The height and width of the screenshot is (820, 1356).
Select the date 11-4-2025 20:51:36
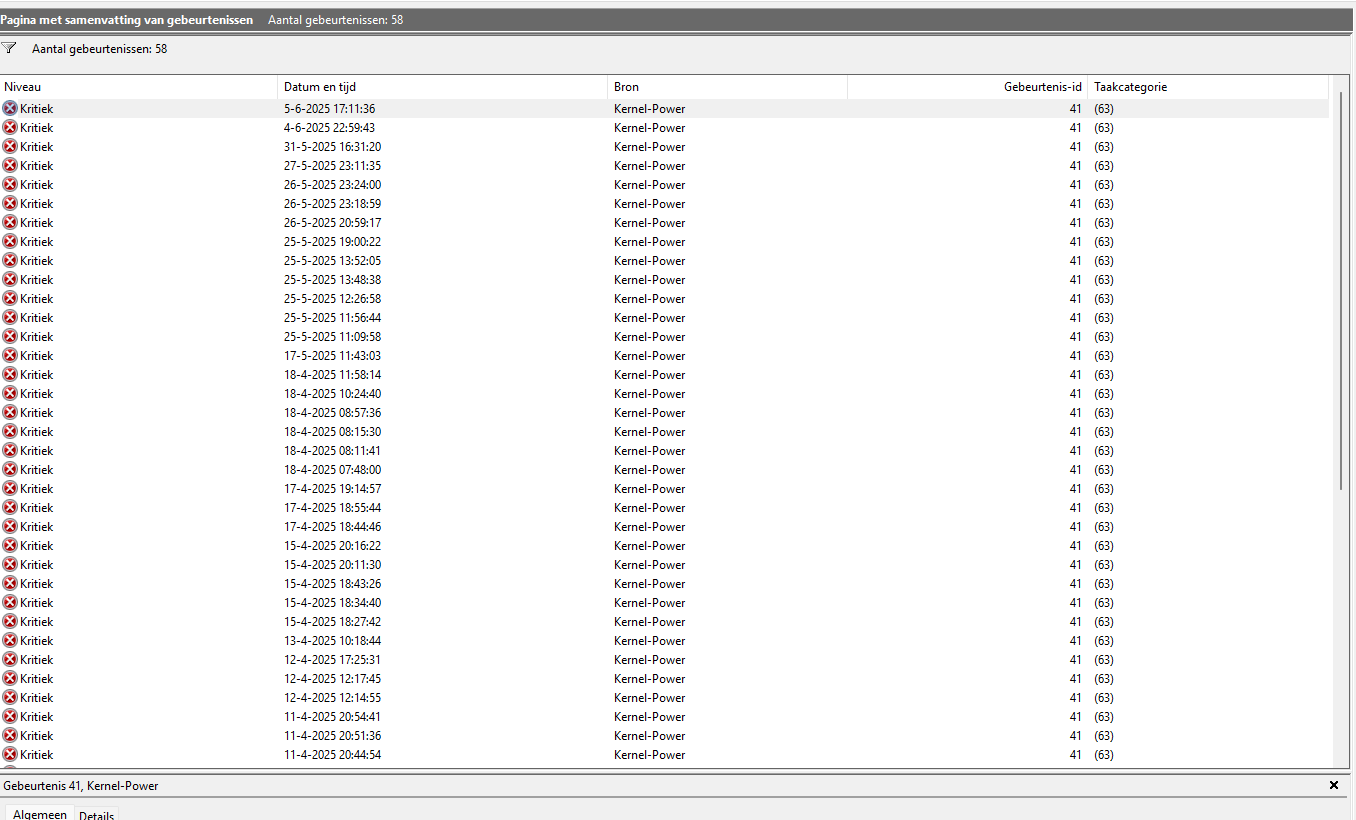tap(332, 736)
